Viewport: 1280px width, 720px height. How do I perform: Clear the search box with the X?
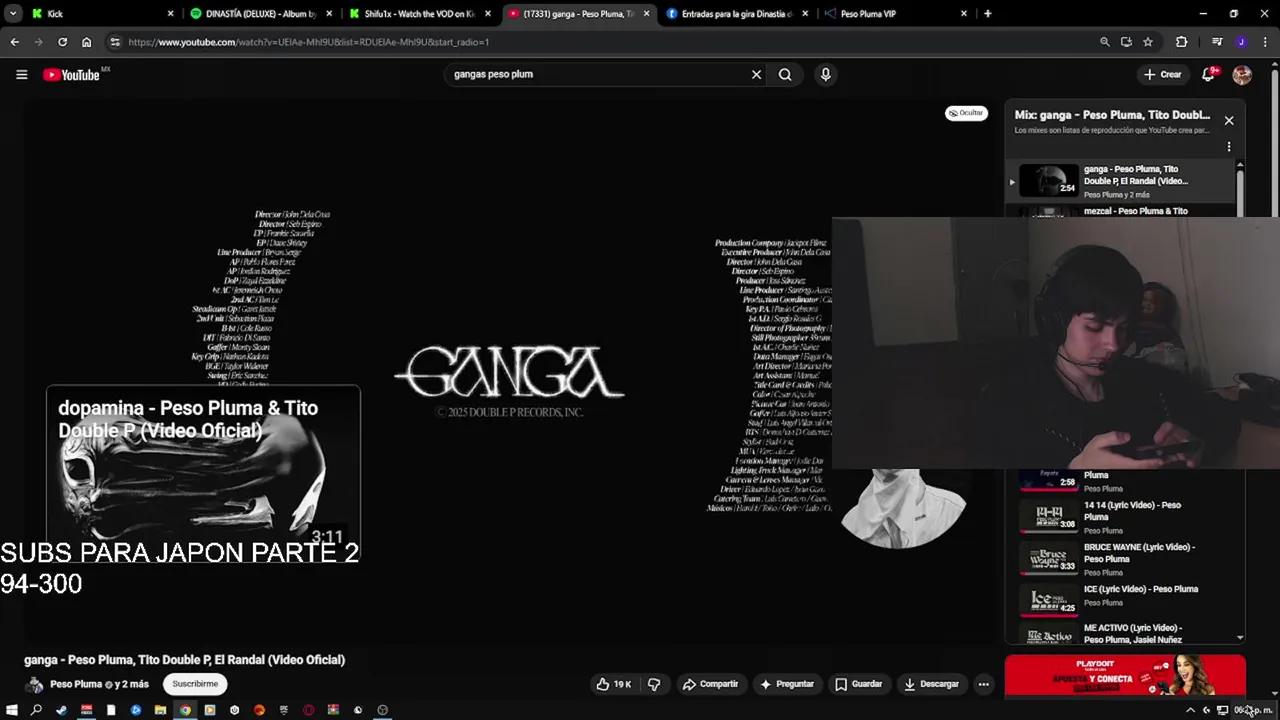756,74
